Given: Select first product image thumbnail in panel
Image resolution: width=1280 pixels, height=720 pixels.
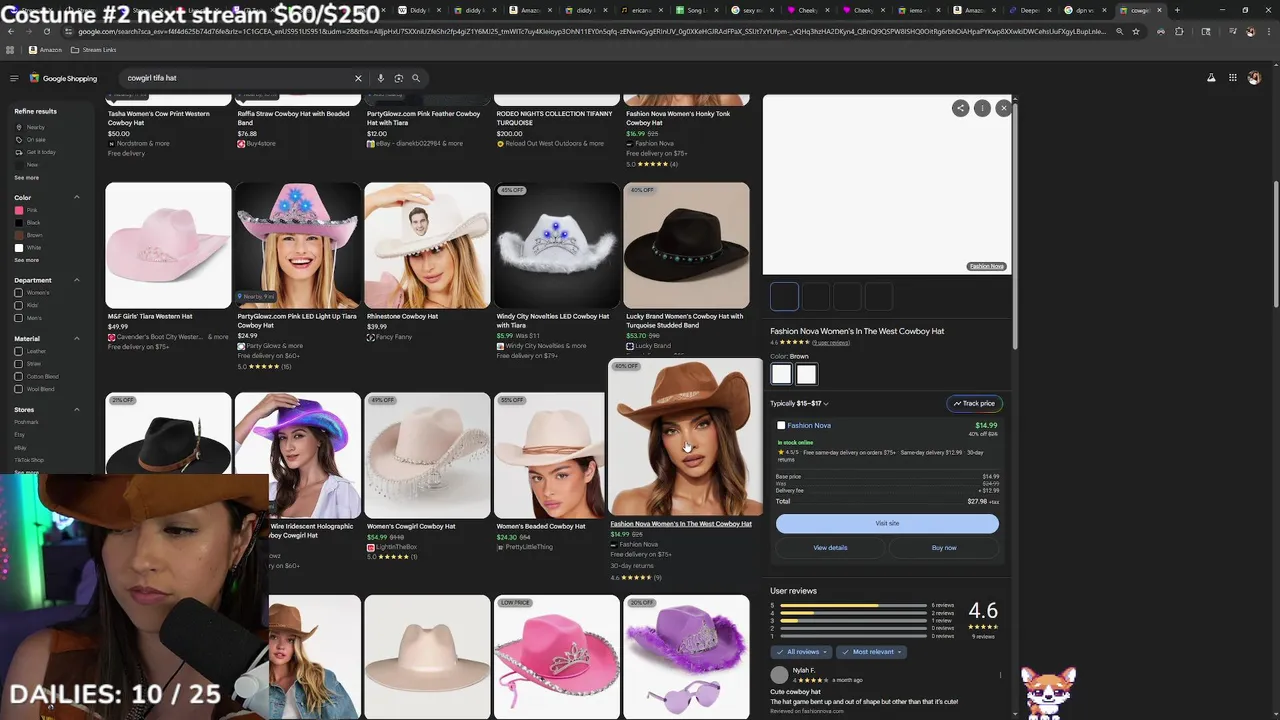Looking at the screenshot, I should [785, 296].
